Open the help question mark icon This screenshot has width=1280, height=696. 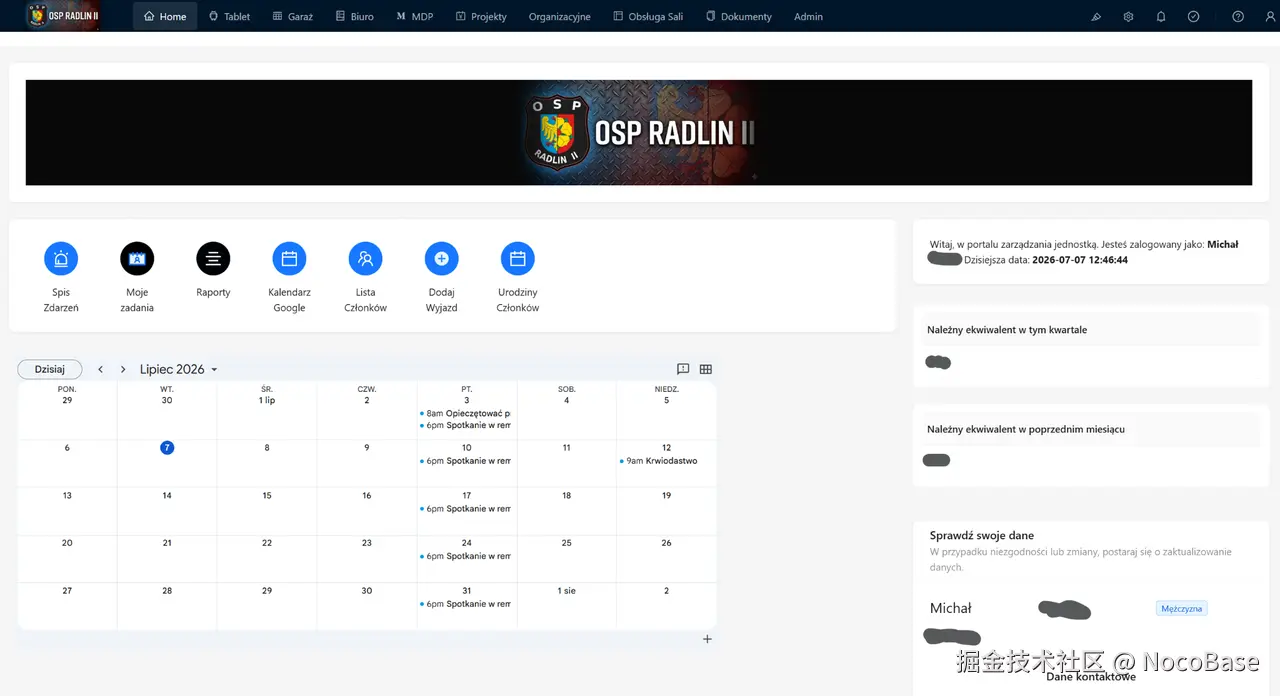(x=1238, y=17)
